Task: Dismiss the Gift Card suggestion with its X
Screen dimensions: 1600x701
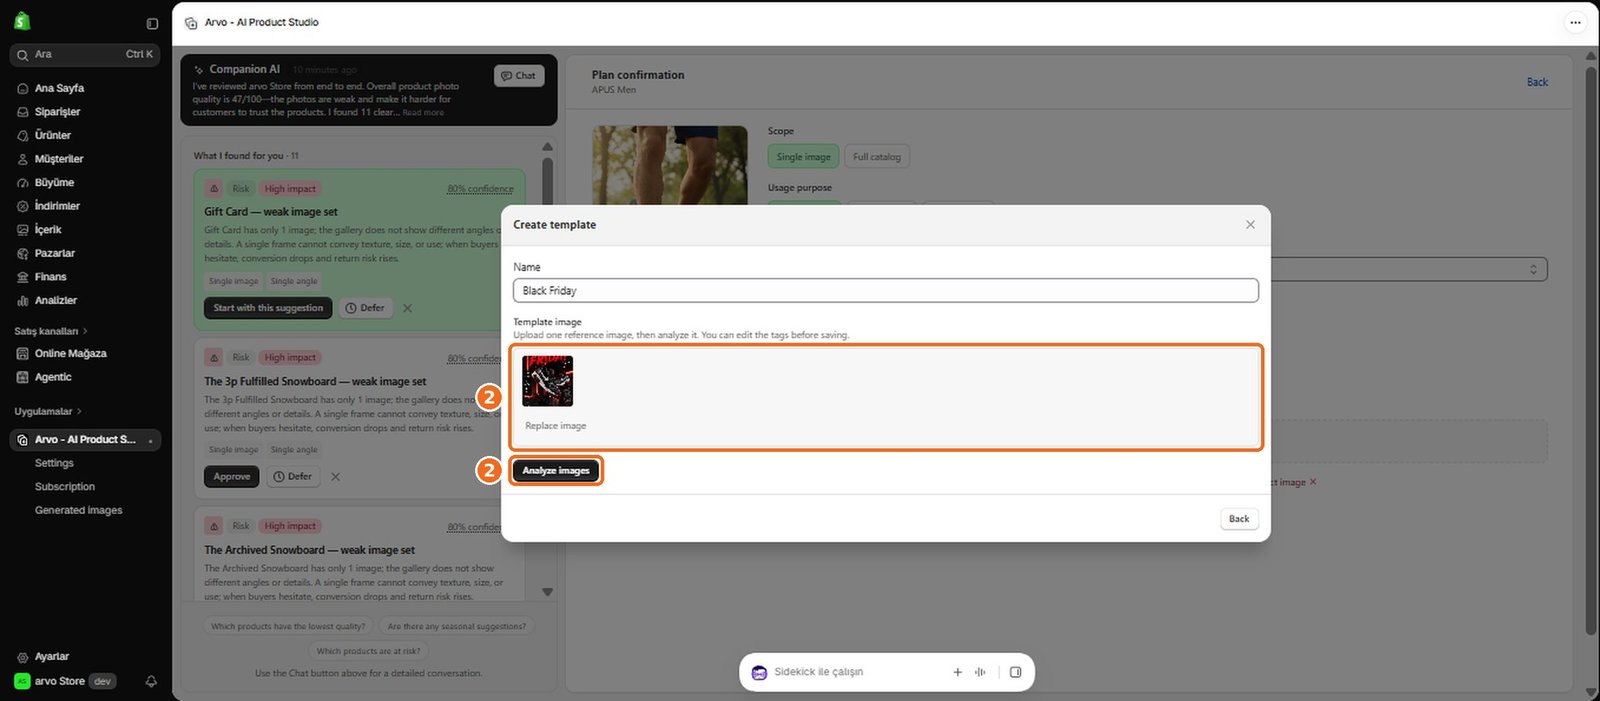Action: pyautogui.click(x=408, y=308)
